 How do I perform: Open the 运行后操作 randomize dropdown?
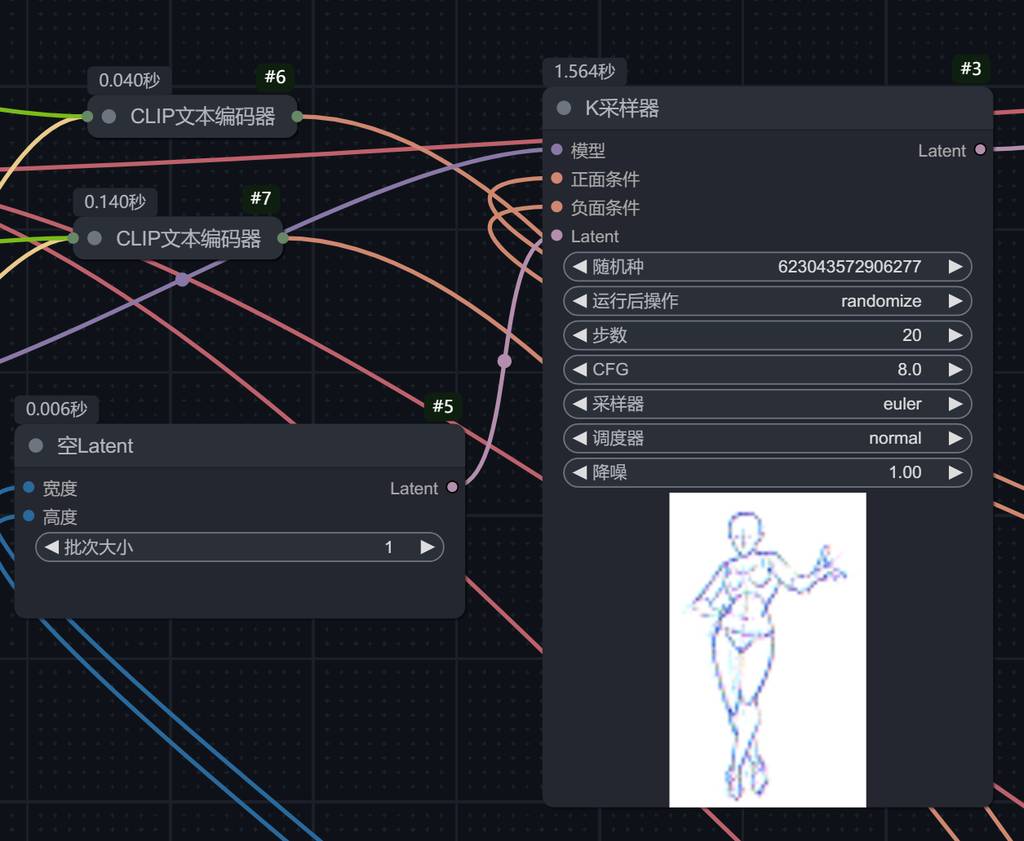(x=767, y=301)
